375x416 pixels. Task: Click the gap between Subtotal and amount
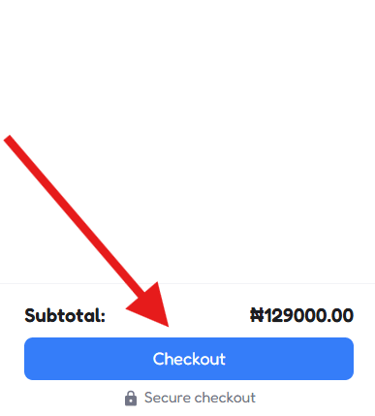178,315
